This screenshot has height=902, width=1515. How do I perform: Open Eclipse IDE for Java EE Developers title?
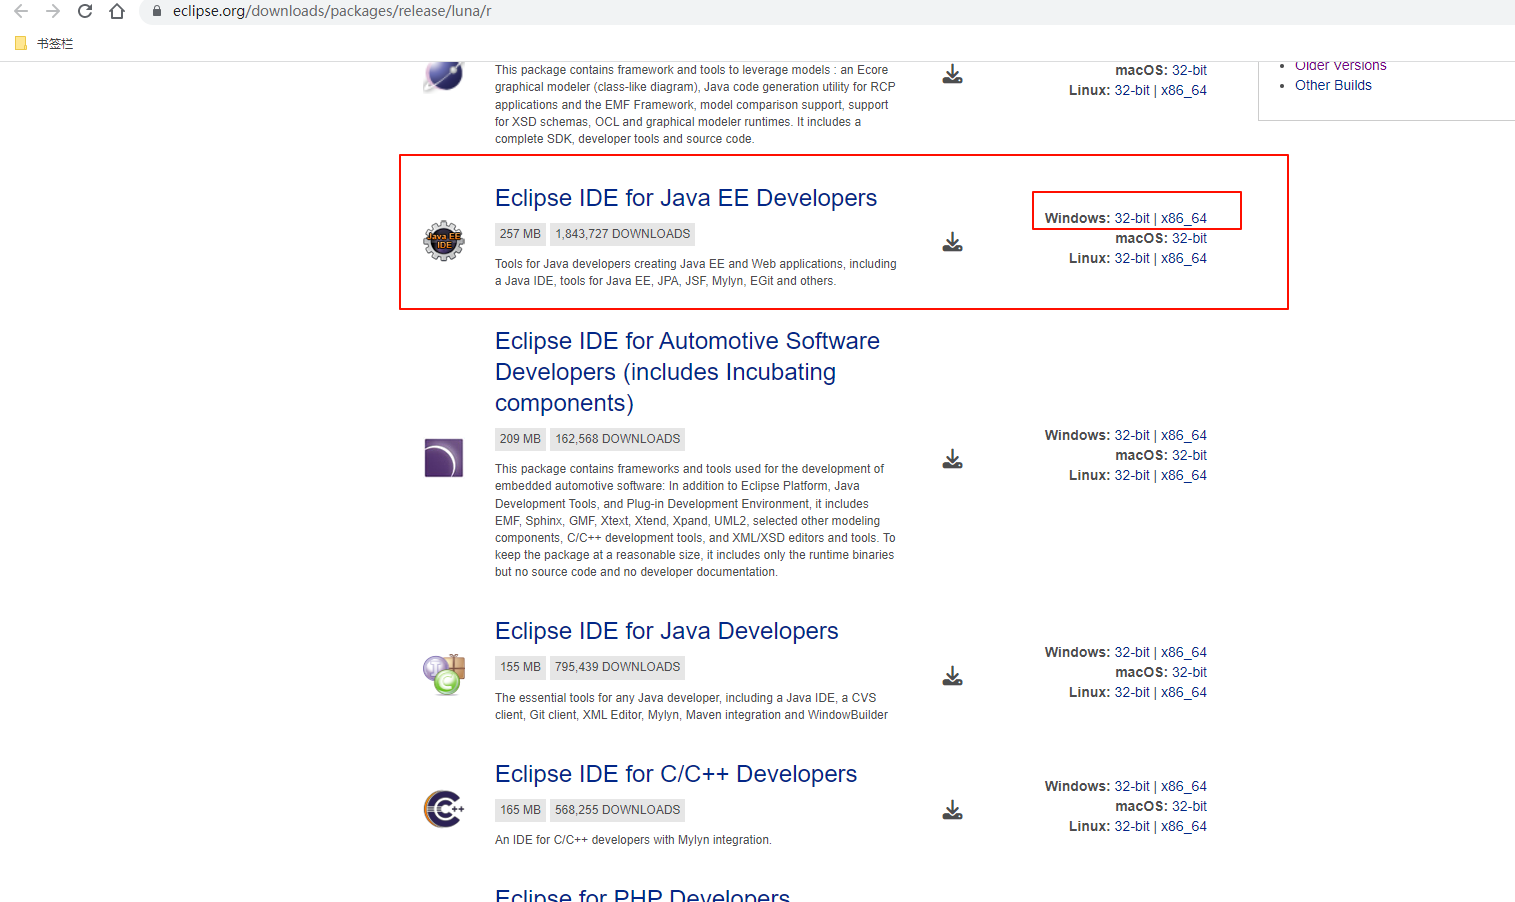686,198
